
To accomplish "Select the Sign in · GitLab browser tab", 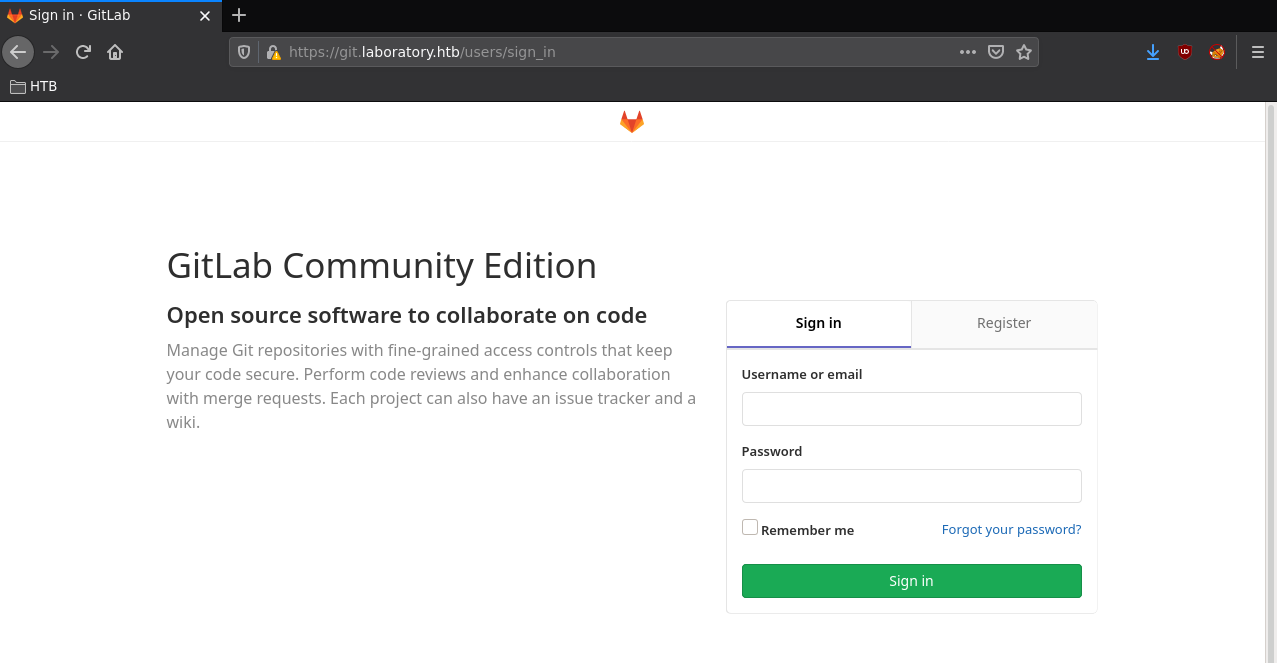I will [x=110, y=16].
